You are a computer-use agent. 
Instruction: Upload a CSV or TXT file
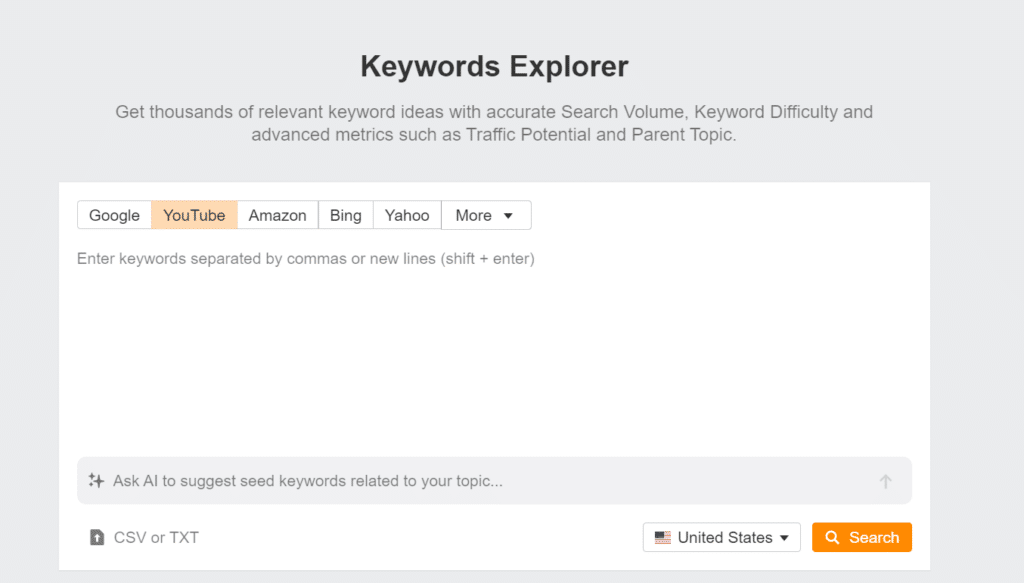pos(144,537)
